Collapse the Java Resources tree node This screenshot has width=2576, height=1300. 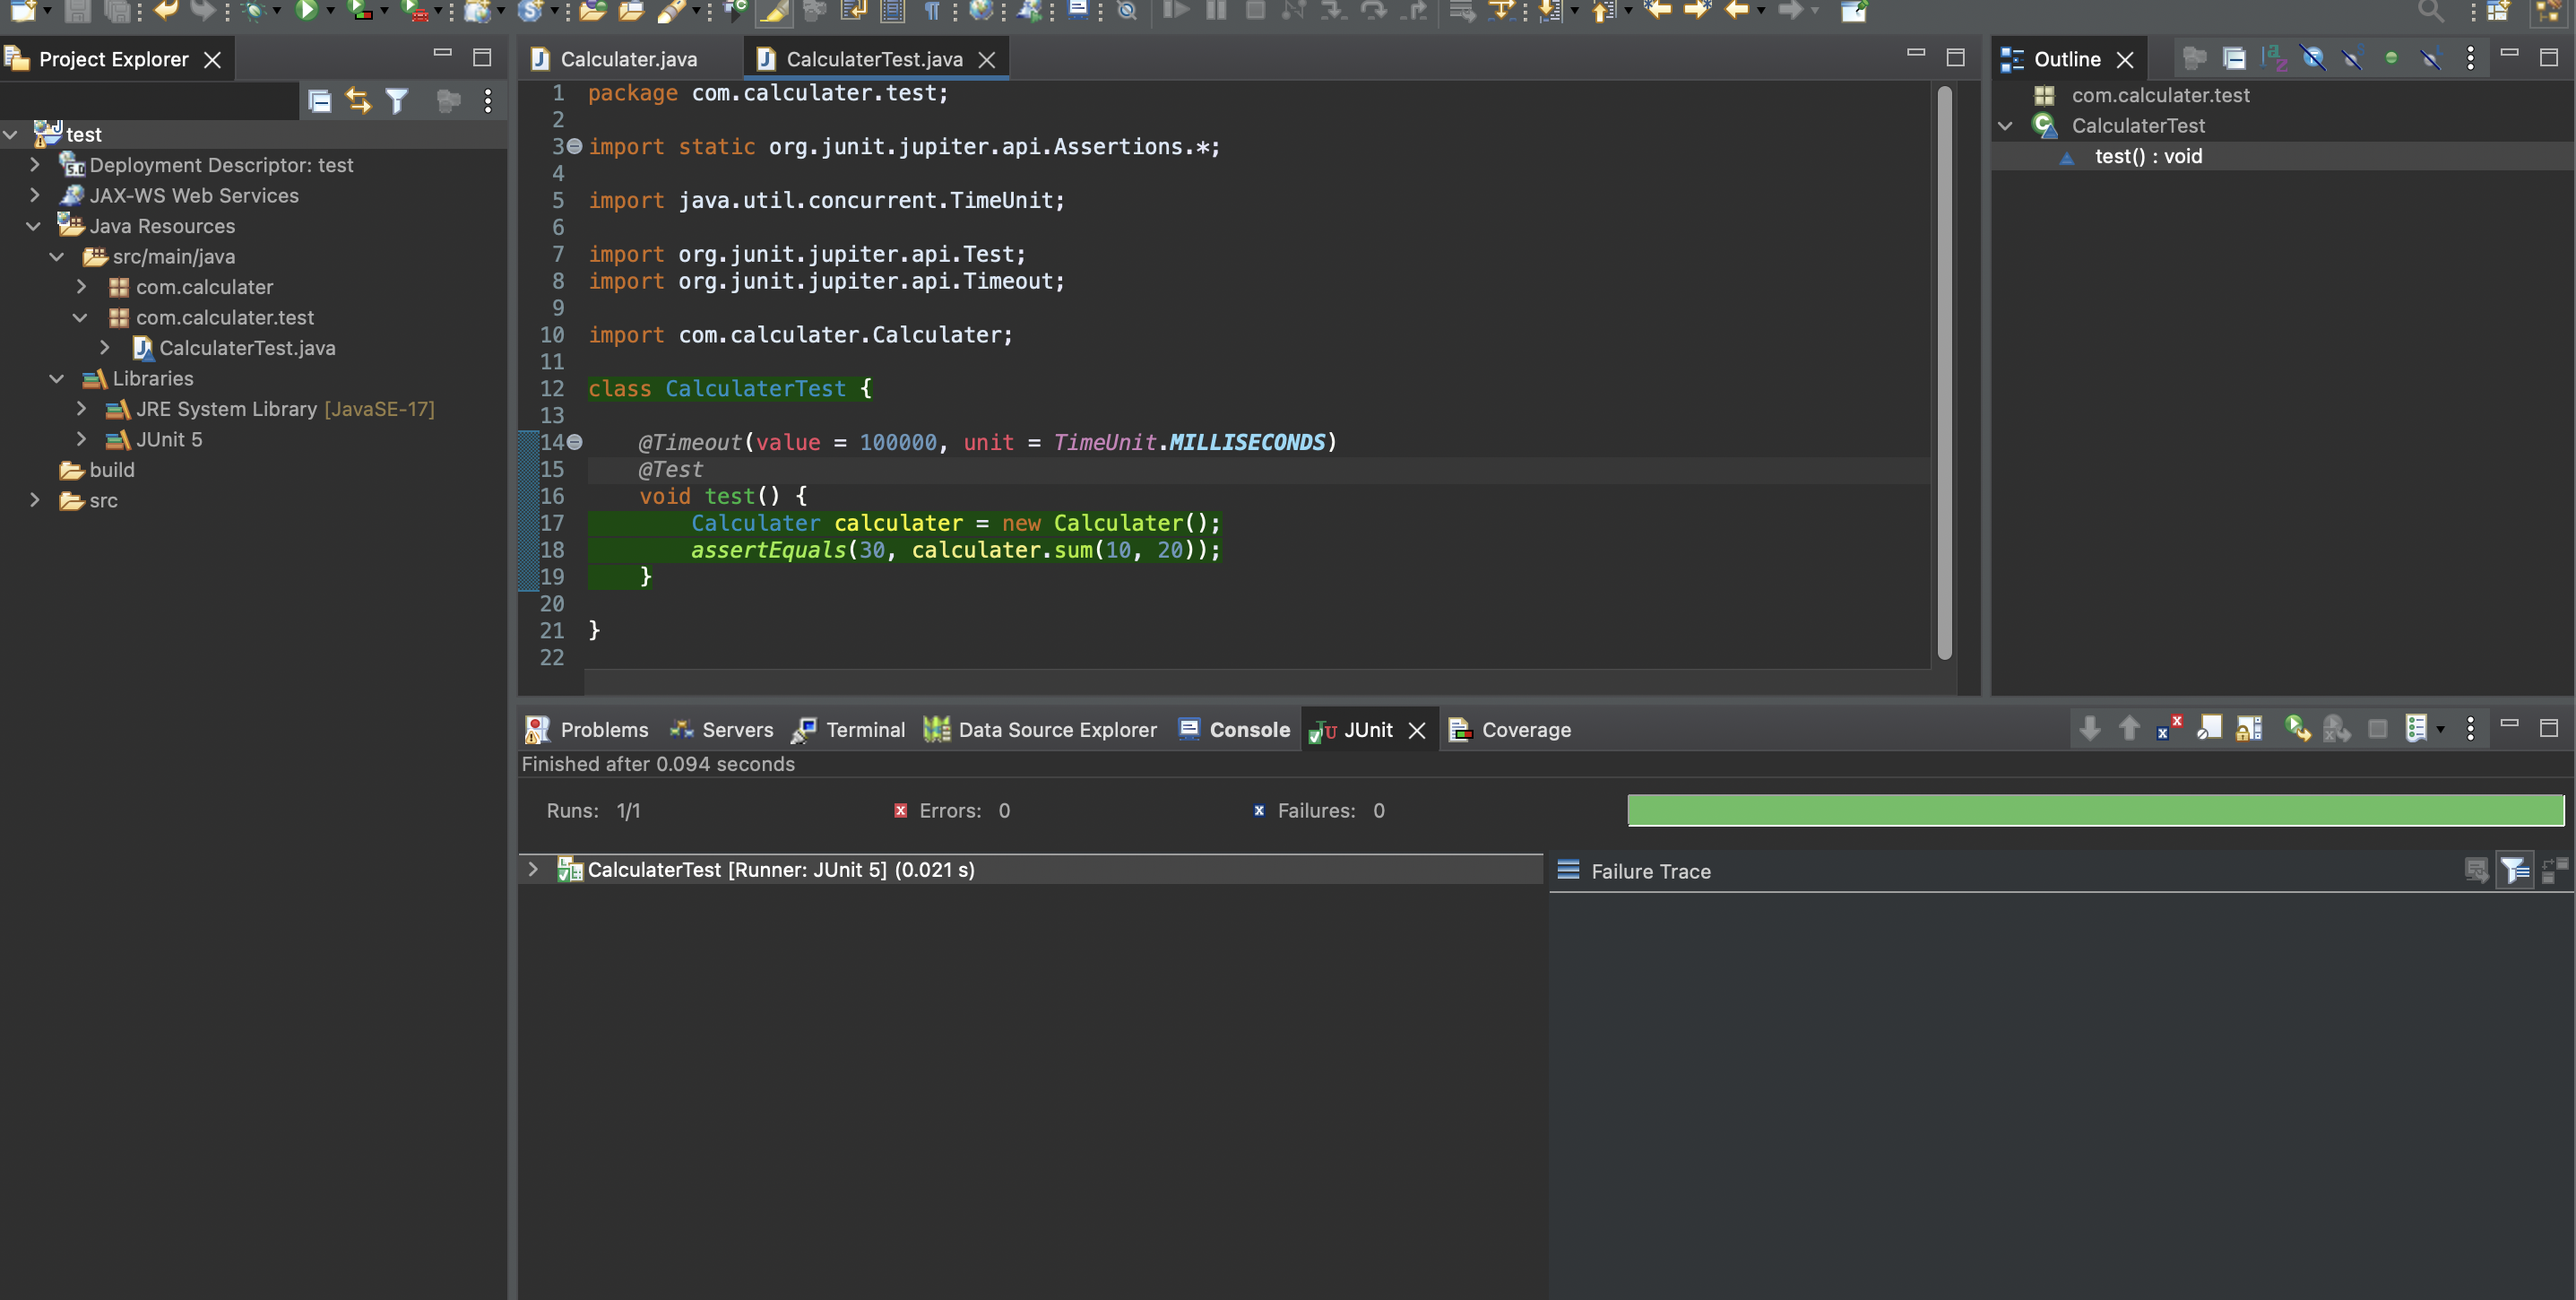[34, 226]
